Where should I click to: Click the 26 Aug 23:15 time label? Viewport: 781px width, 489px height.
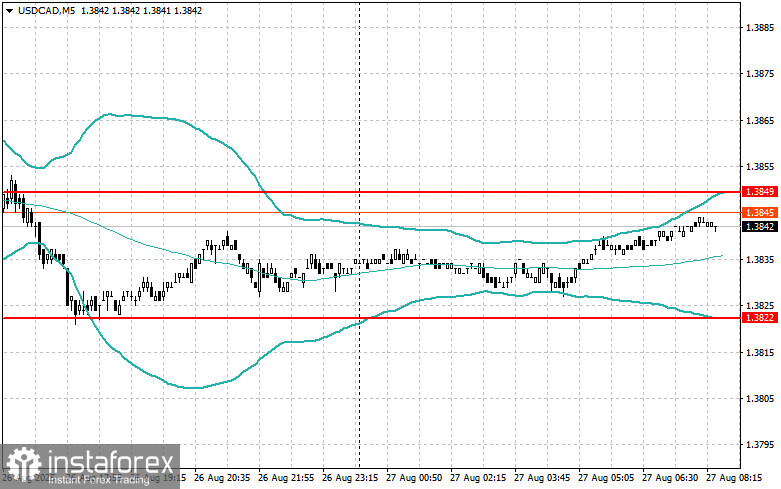click(350, 478)
